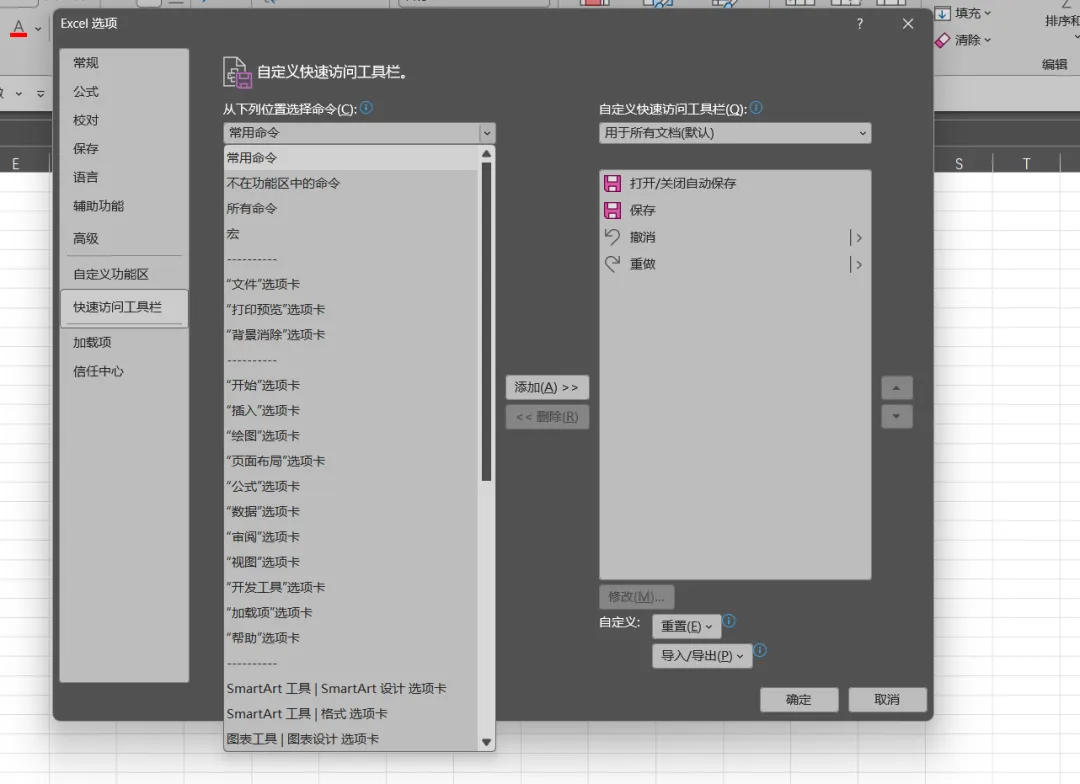Screen dimensions: 1080x784
Task: Choose "公式"选项卡 in the list
Action: coord(351,486)
